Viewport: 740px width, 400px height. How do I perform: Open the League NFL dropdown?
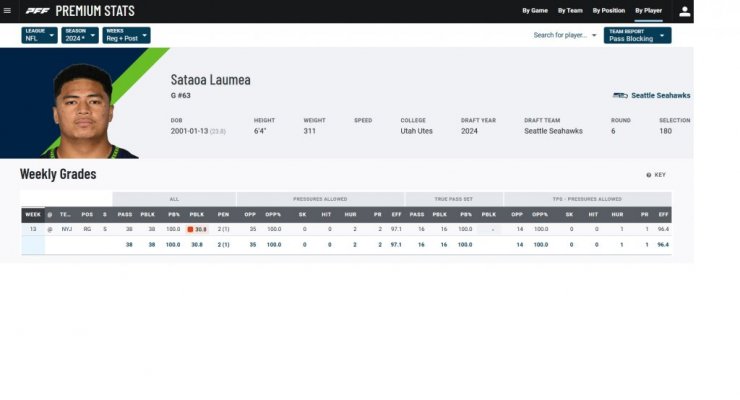coord(39,35)
